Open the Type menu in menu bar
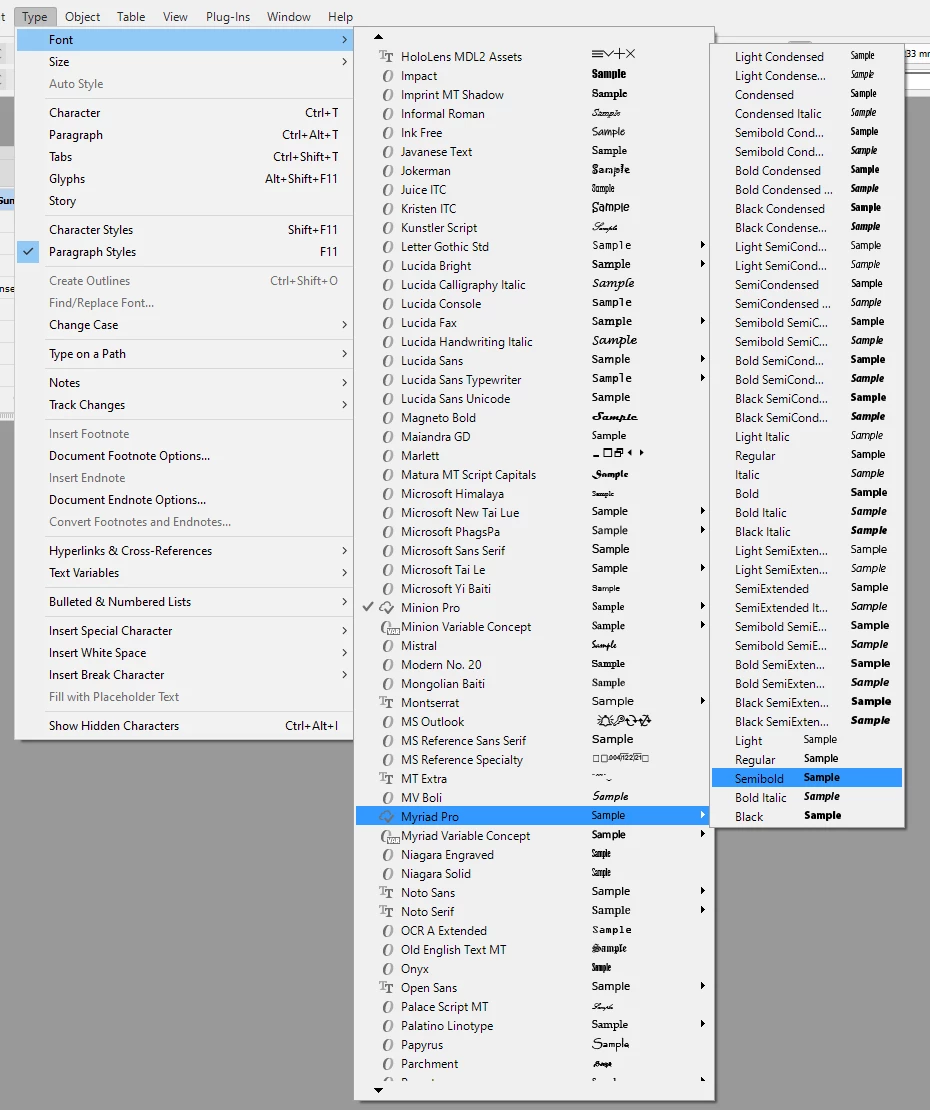The width and height of the screenshot is (930, 1110). (34, 16)
